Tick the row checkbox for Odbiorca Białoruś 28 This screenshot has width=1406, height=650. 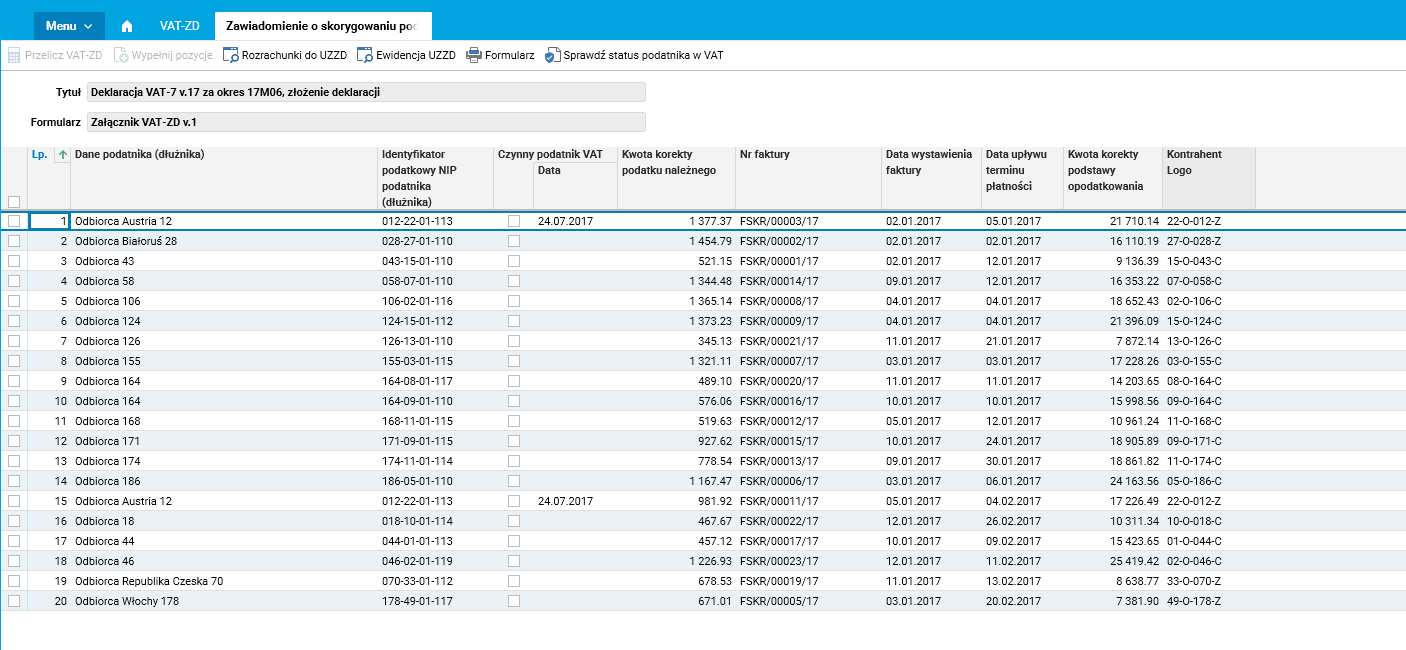click(14, 241)
